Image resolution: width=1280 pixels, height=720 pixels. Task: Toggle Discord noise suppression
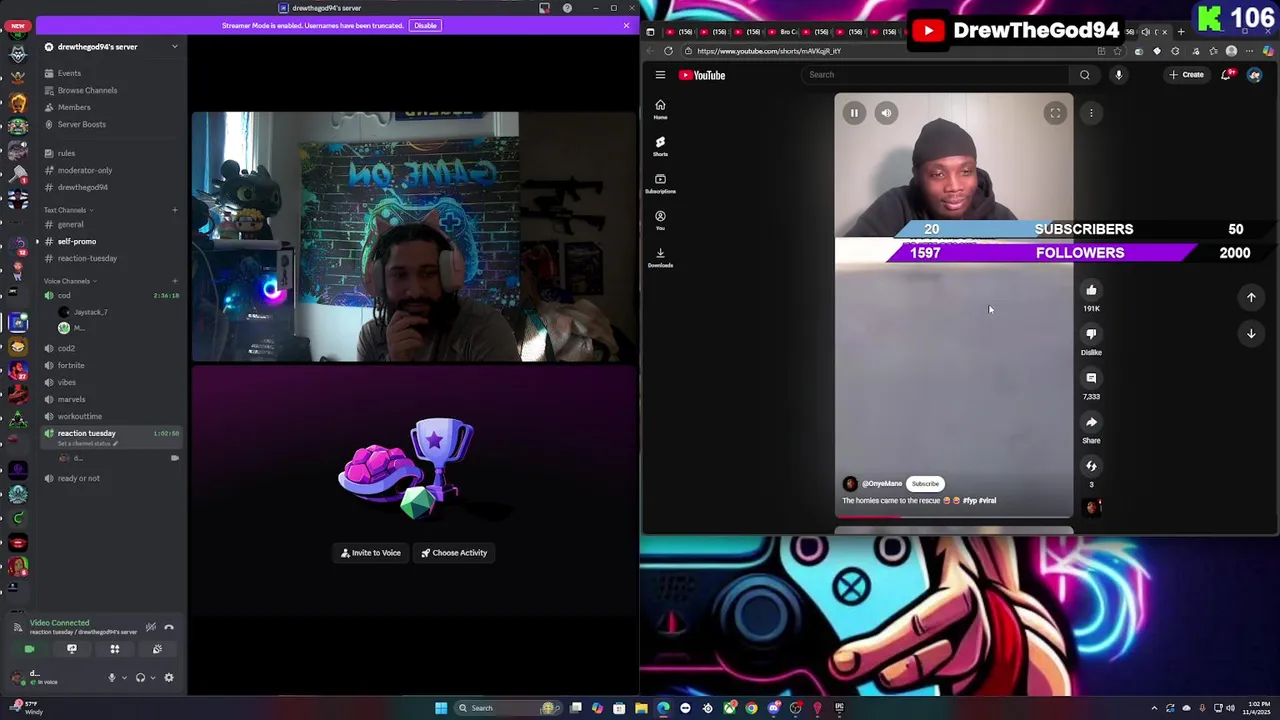[x=151, y=627]
